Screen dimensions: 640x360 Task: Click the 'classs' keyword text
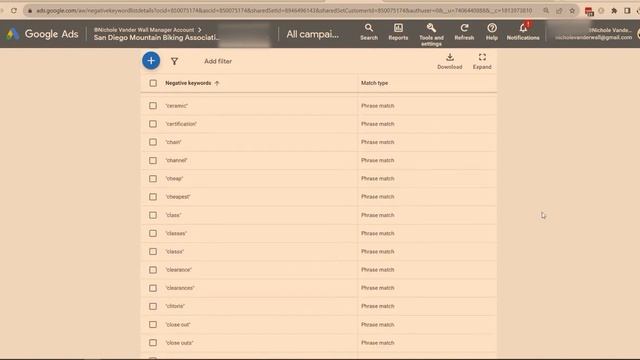coord(175,252)
